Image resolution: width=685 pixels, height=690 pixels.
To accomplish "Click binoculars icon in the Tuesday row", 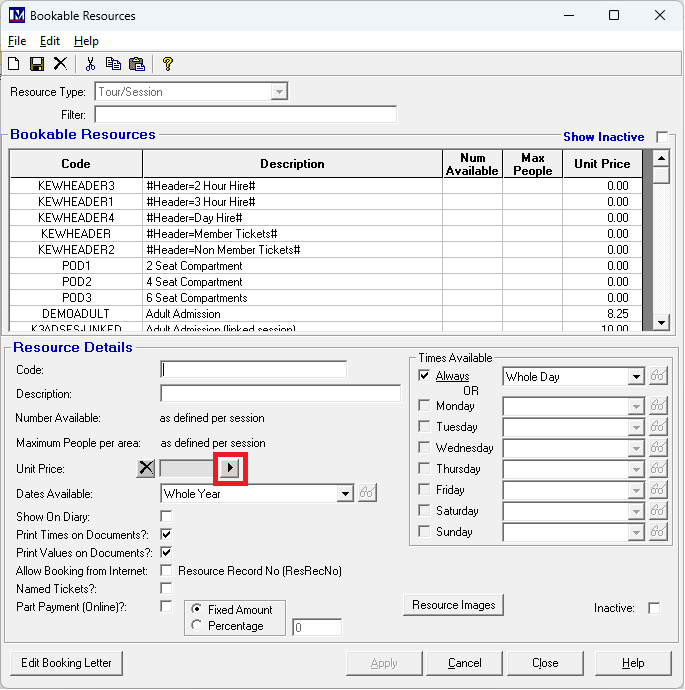I will click(x=658, y=426).
